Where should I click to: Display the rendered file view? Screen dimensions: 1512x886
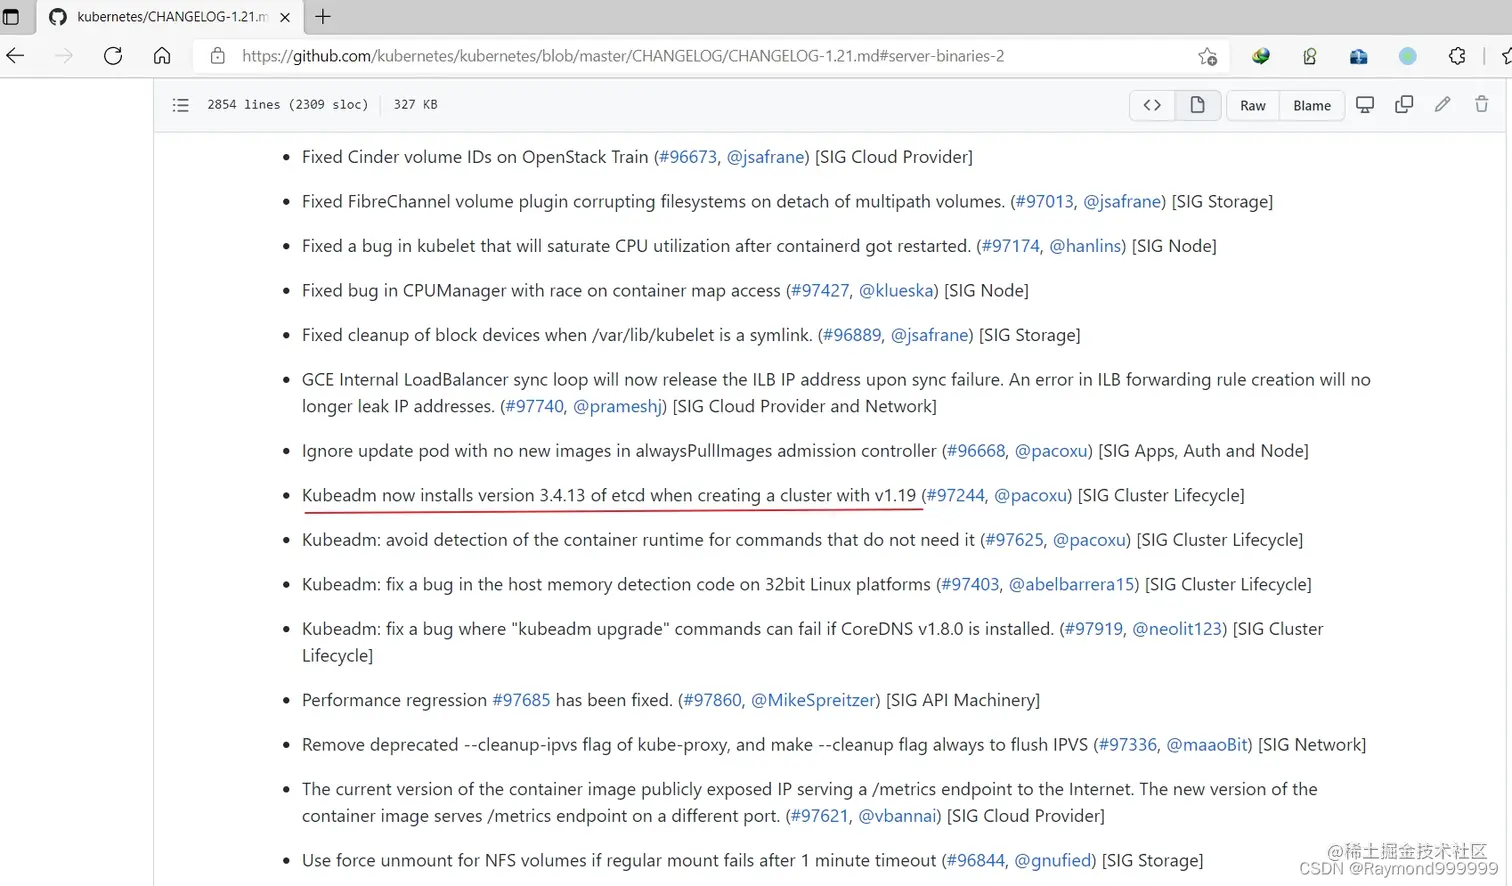coord(1197,105)
